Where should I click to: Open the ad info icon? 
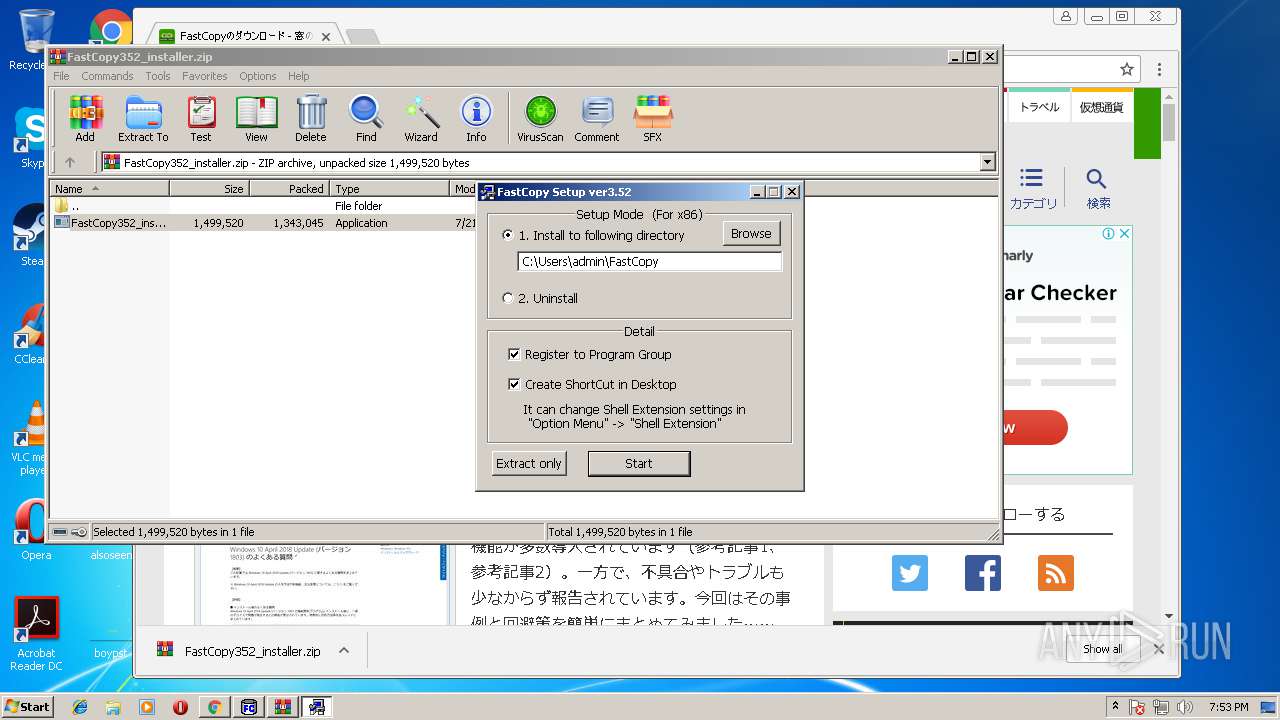(1109, 234)
